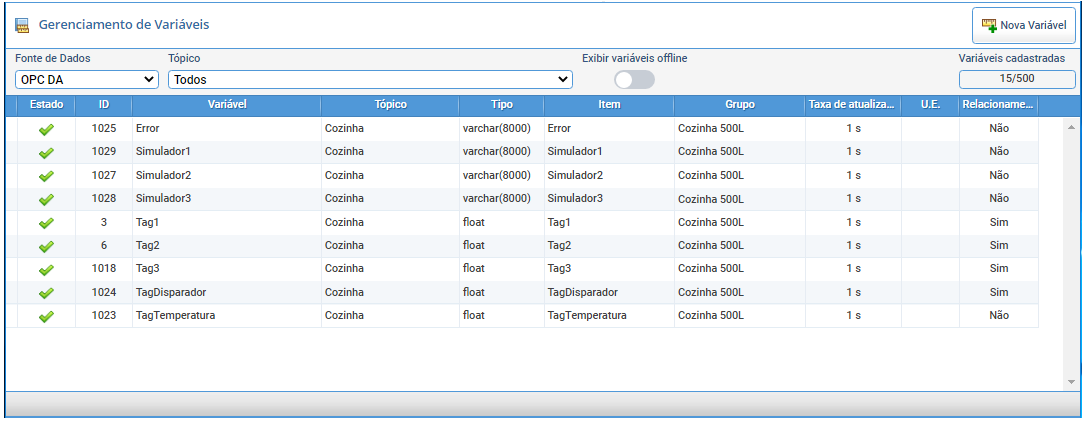Viewport: 1090px width, 423px height.
Task: Click the green check status for Tag1 row
Action: [47, 223]
